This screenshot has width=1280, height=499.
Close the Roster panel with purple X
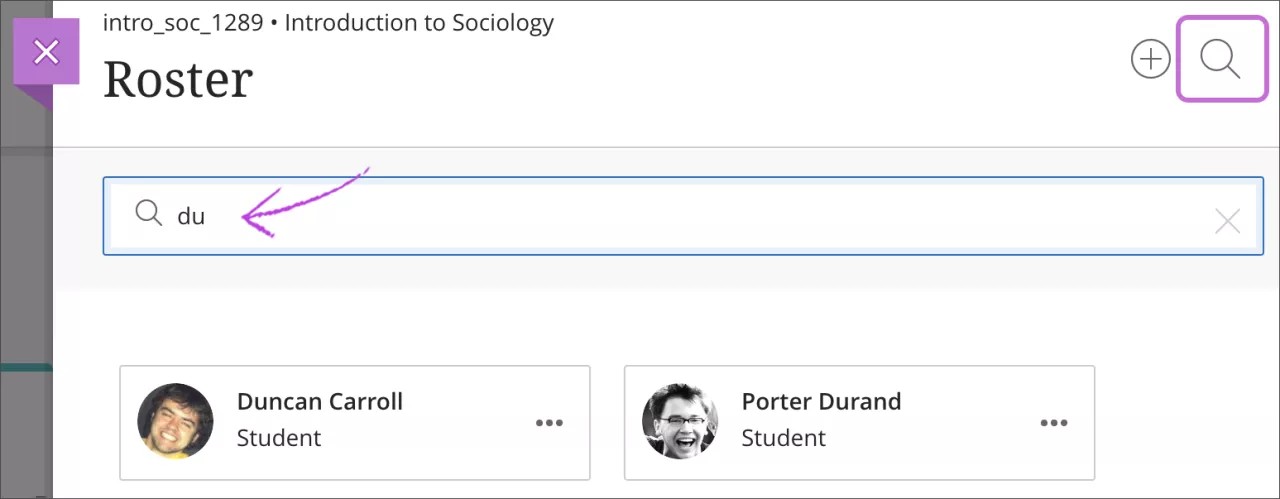46,53
